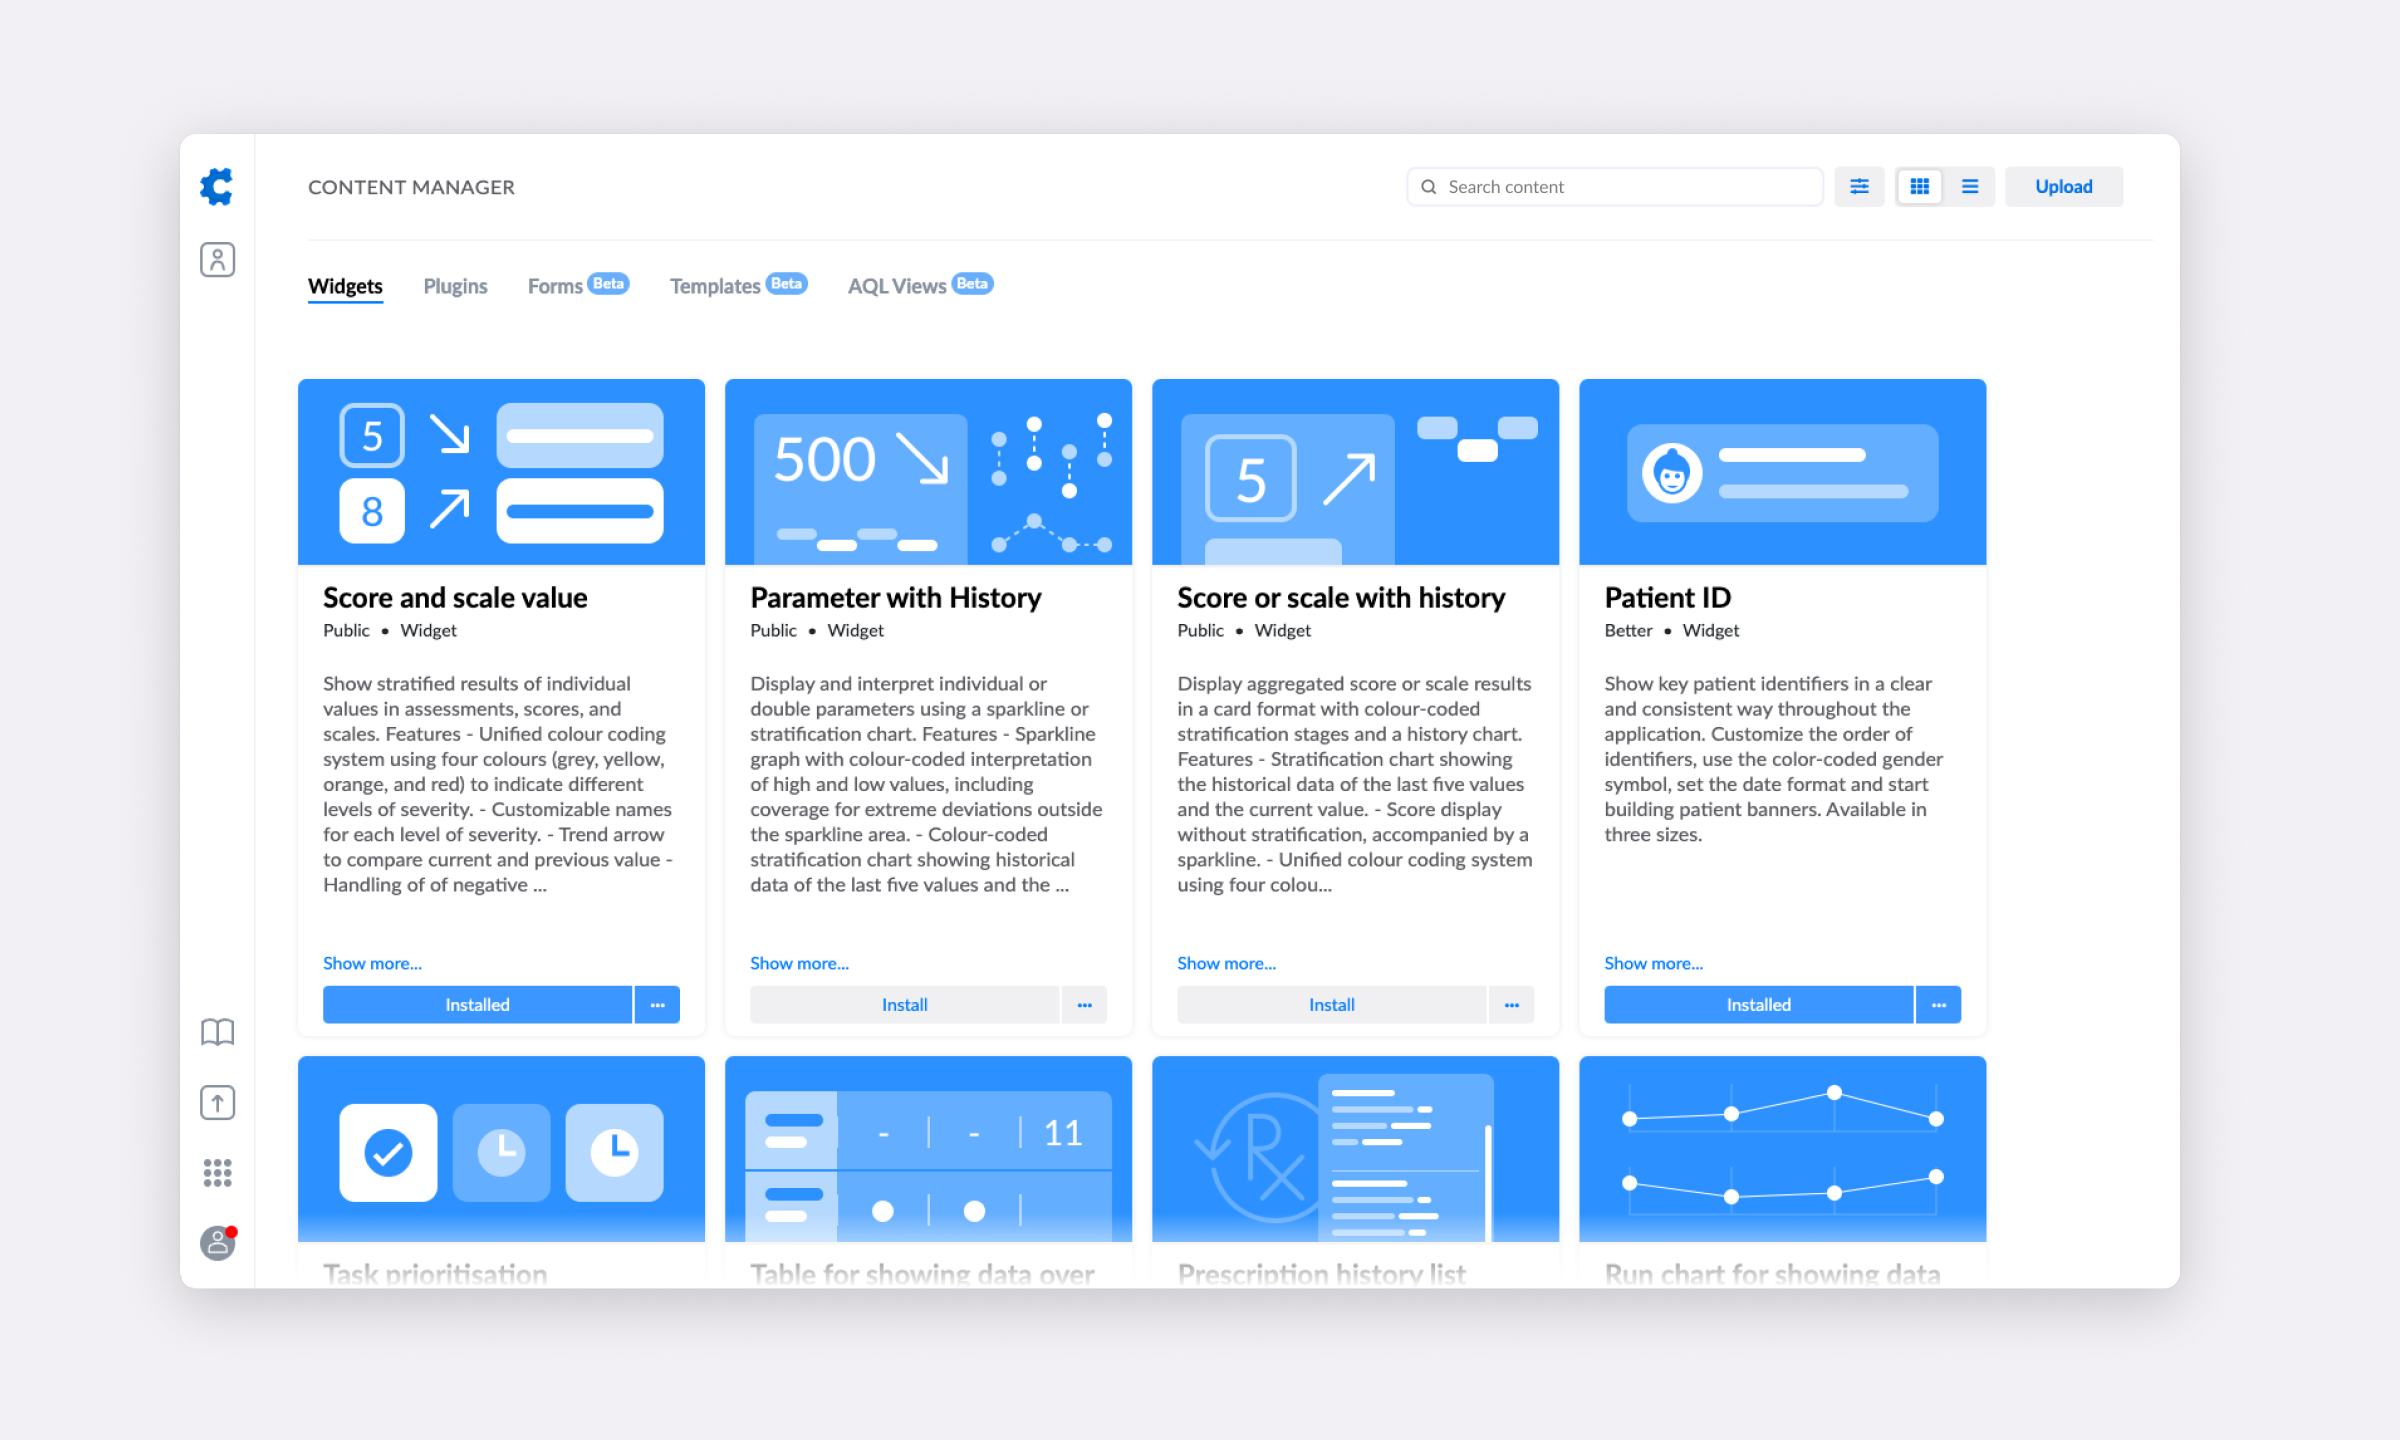Click the settings gear icon
This screenshot has height=1440, width=2400.
(x=216, y=187)
